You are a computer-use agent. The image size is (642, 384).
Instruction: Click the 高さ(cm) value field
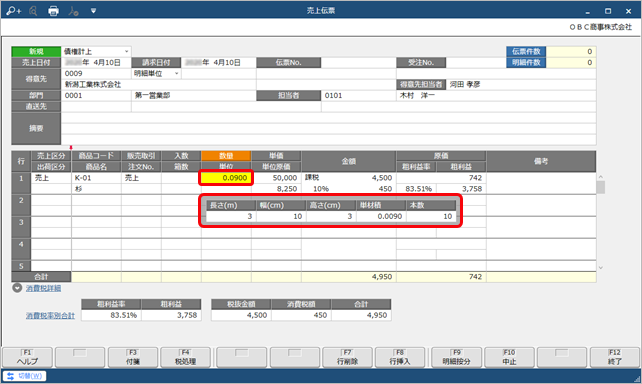(x=331, y=216)
